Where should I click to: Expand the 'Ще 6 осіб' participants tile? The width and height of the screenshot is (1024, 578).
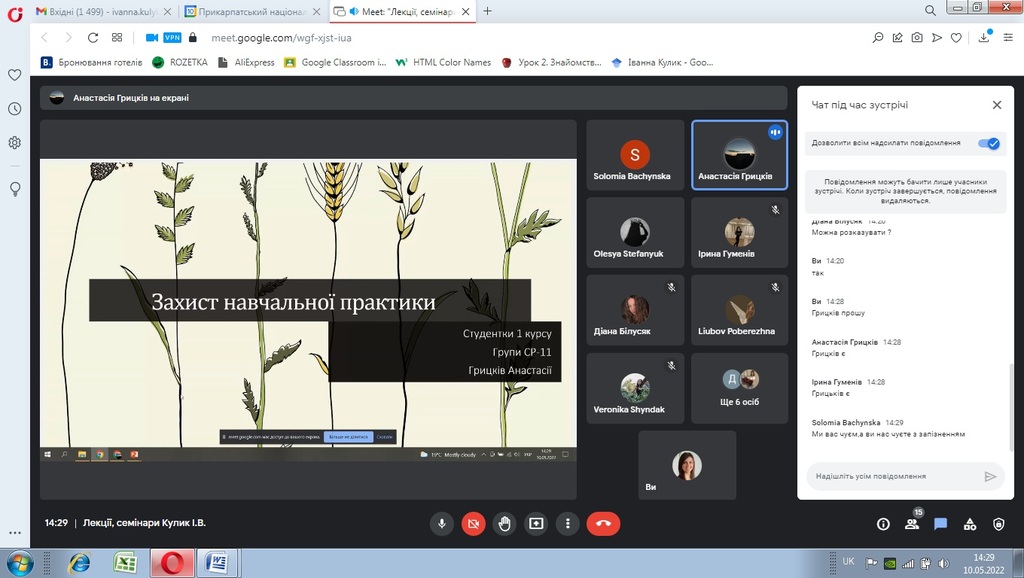(739, 388)
